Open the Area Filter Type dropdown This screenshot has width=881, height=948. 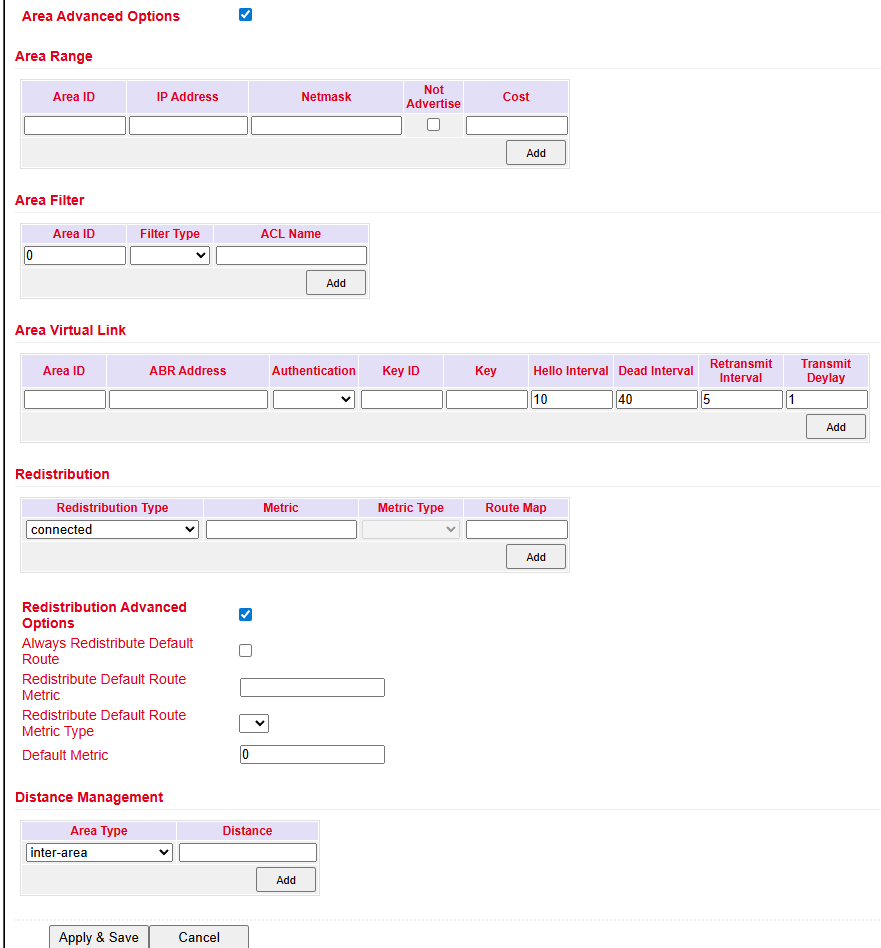tap(170, 256)
